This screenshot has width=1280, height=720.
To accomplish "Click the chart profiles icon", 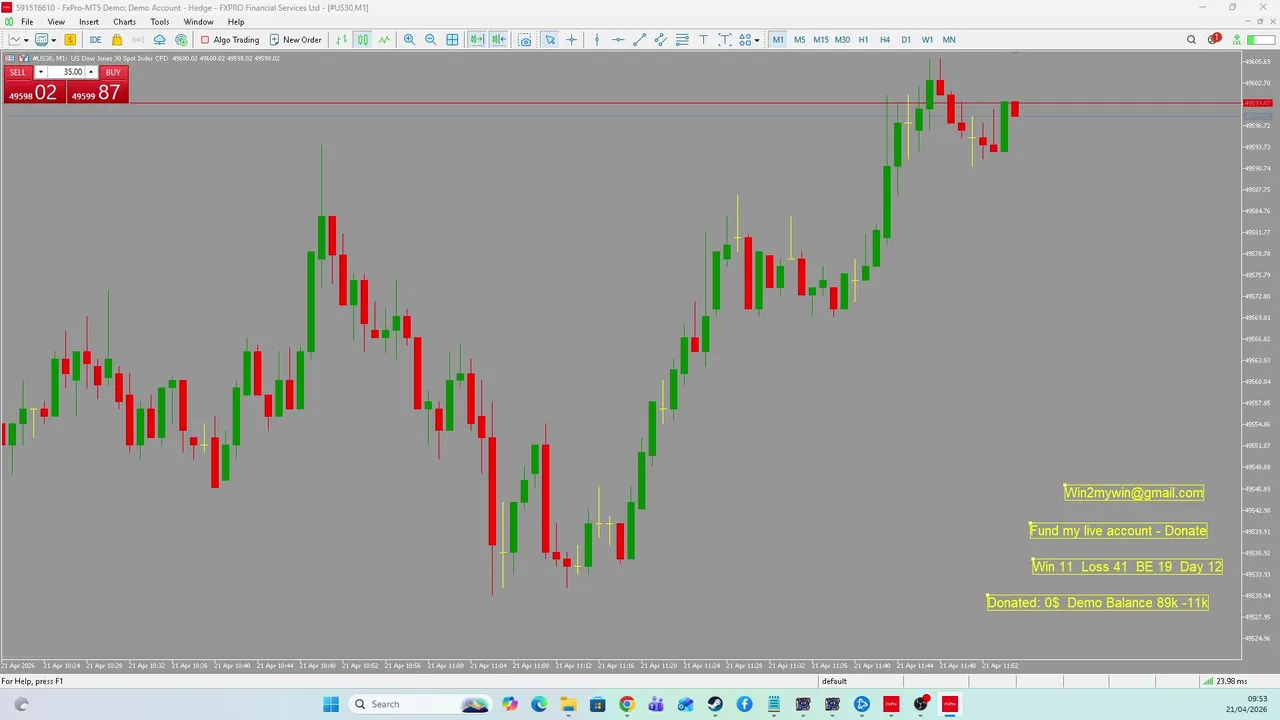I will tap(42, 40).
